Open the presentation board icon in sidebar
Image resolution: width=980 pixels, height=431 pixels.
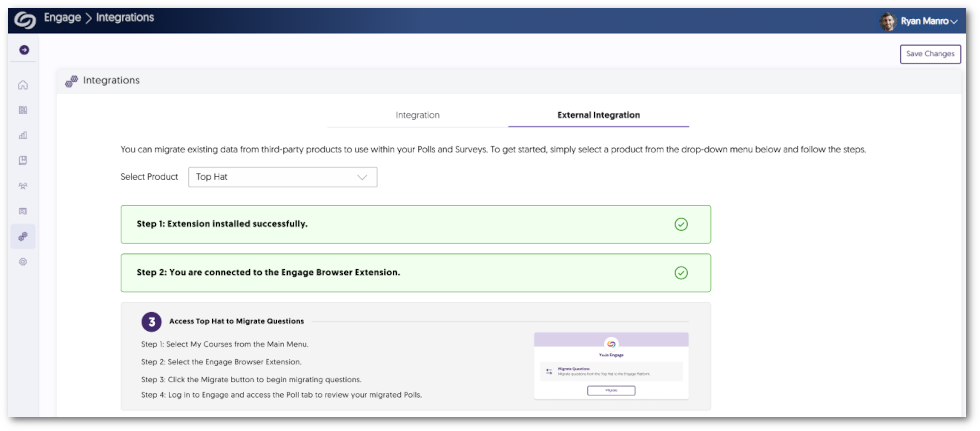23,211
